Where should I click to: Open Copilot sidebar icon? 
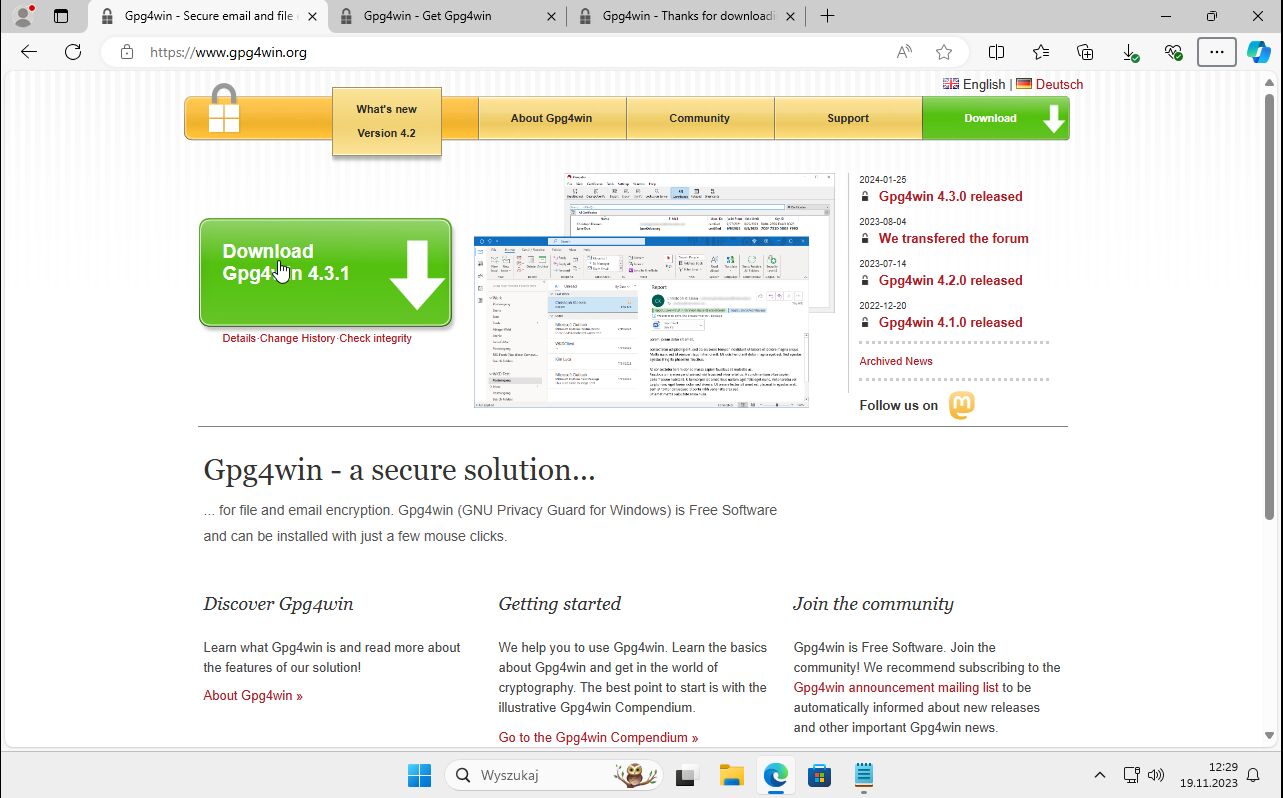tap(1257, 53)
